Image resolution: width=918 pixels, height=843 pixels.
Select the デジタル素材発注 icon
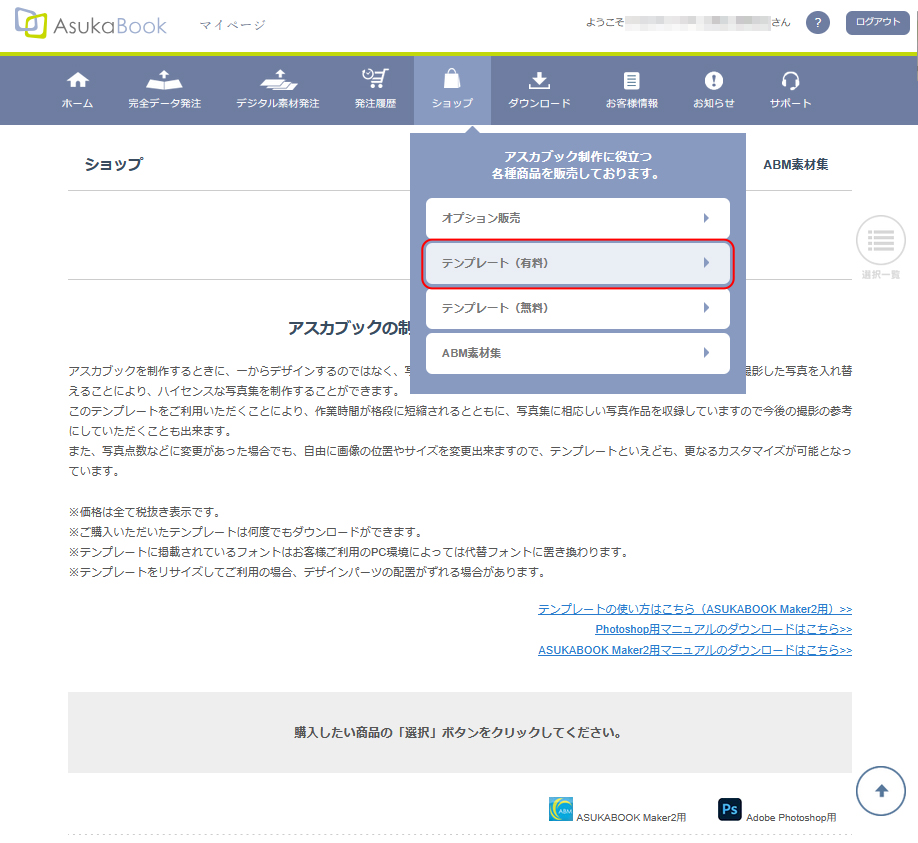278,80
